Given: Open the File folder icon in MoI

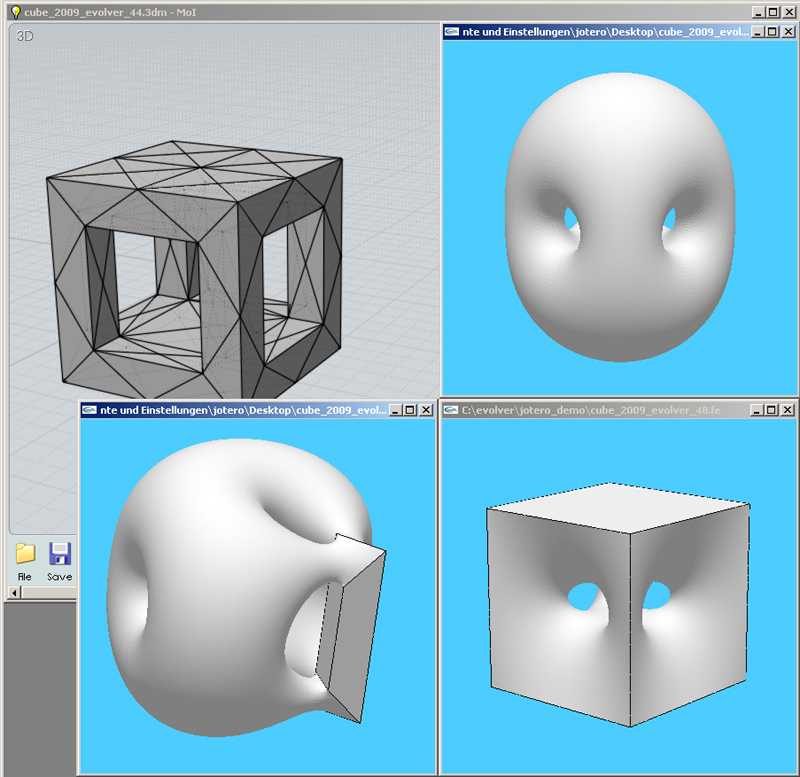Looking at the screenshot, I should pyautogui.click(x=25, y=555).
